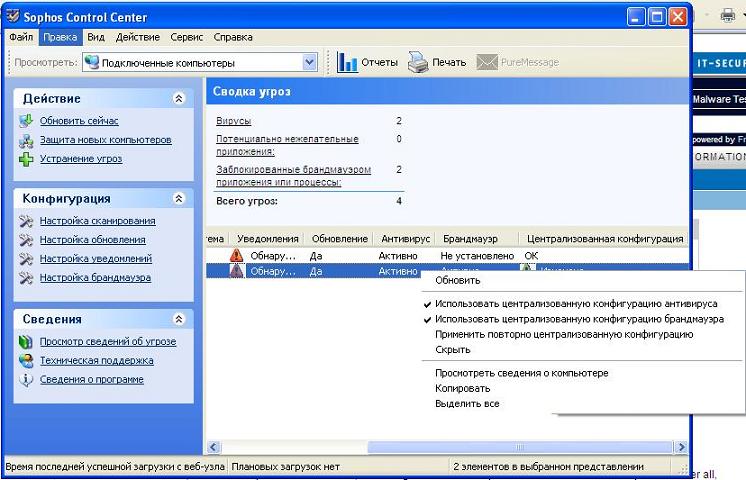Click the Обновить сейчас link

pyautogui.click(x=79, y=121)
